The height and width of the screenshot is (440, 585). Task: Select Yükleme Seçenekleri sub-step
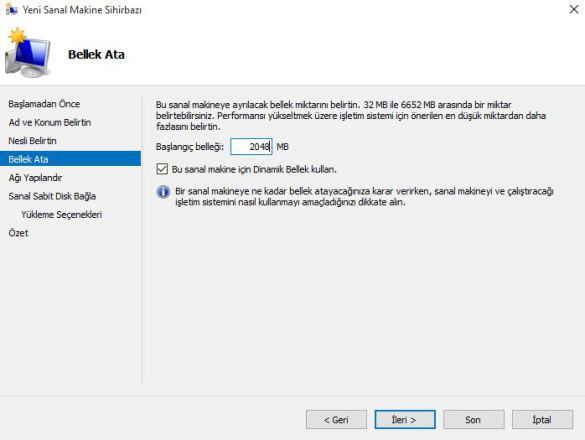(62, 215)
